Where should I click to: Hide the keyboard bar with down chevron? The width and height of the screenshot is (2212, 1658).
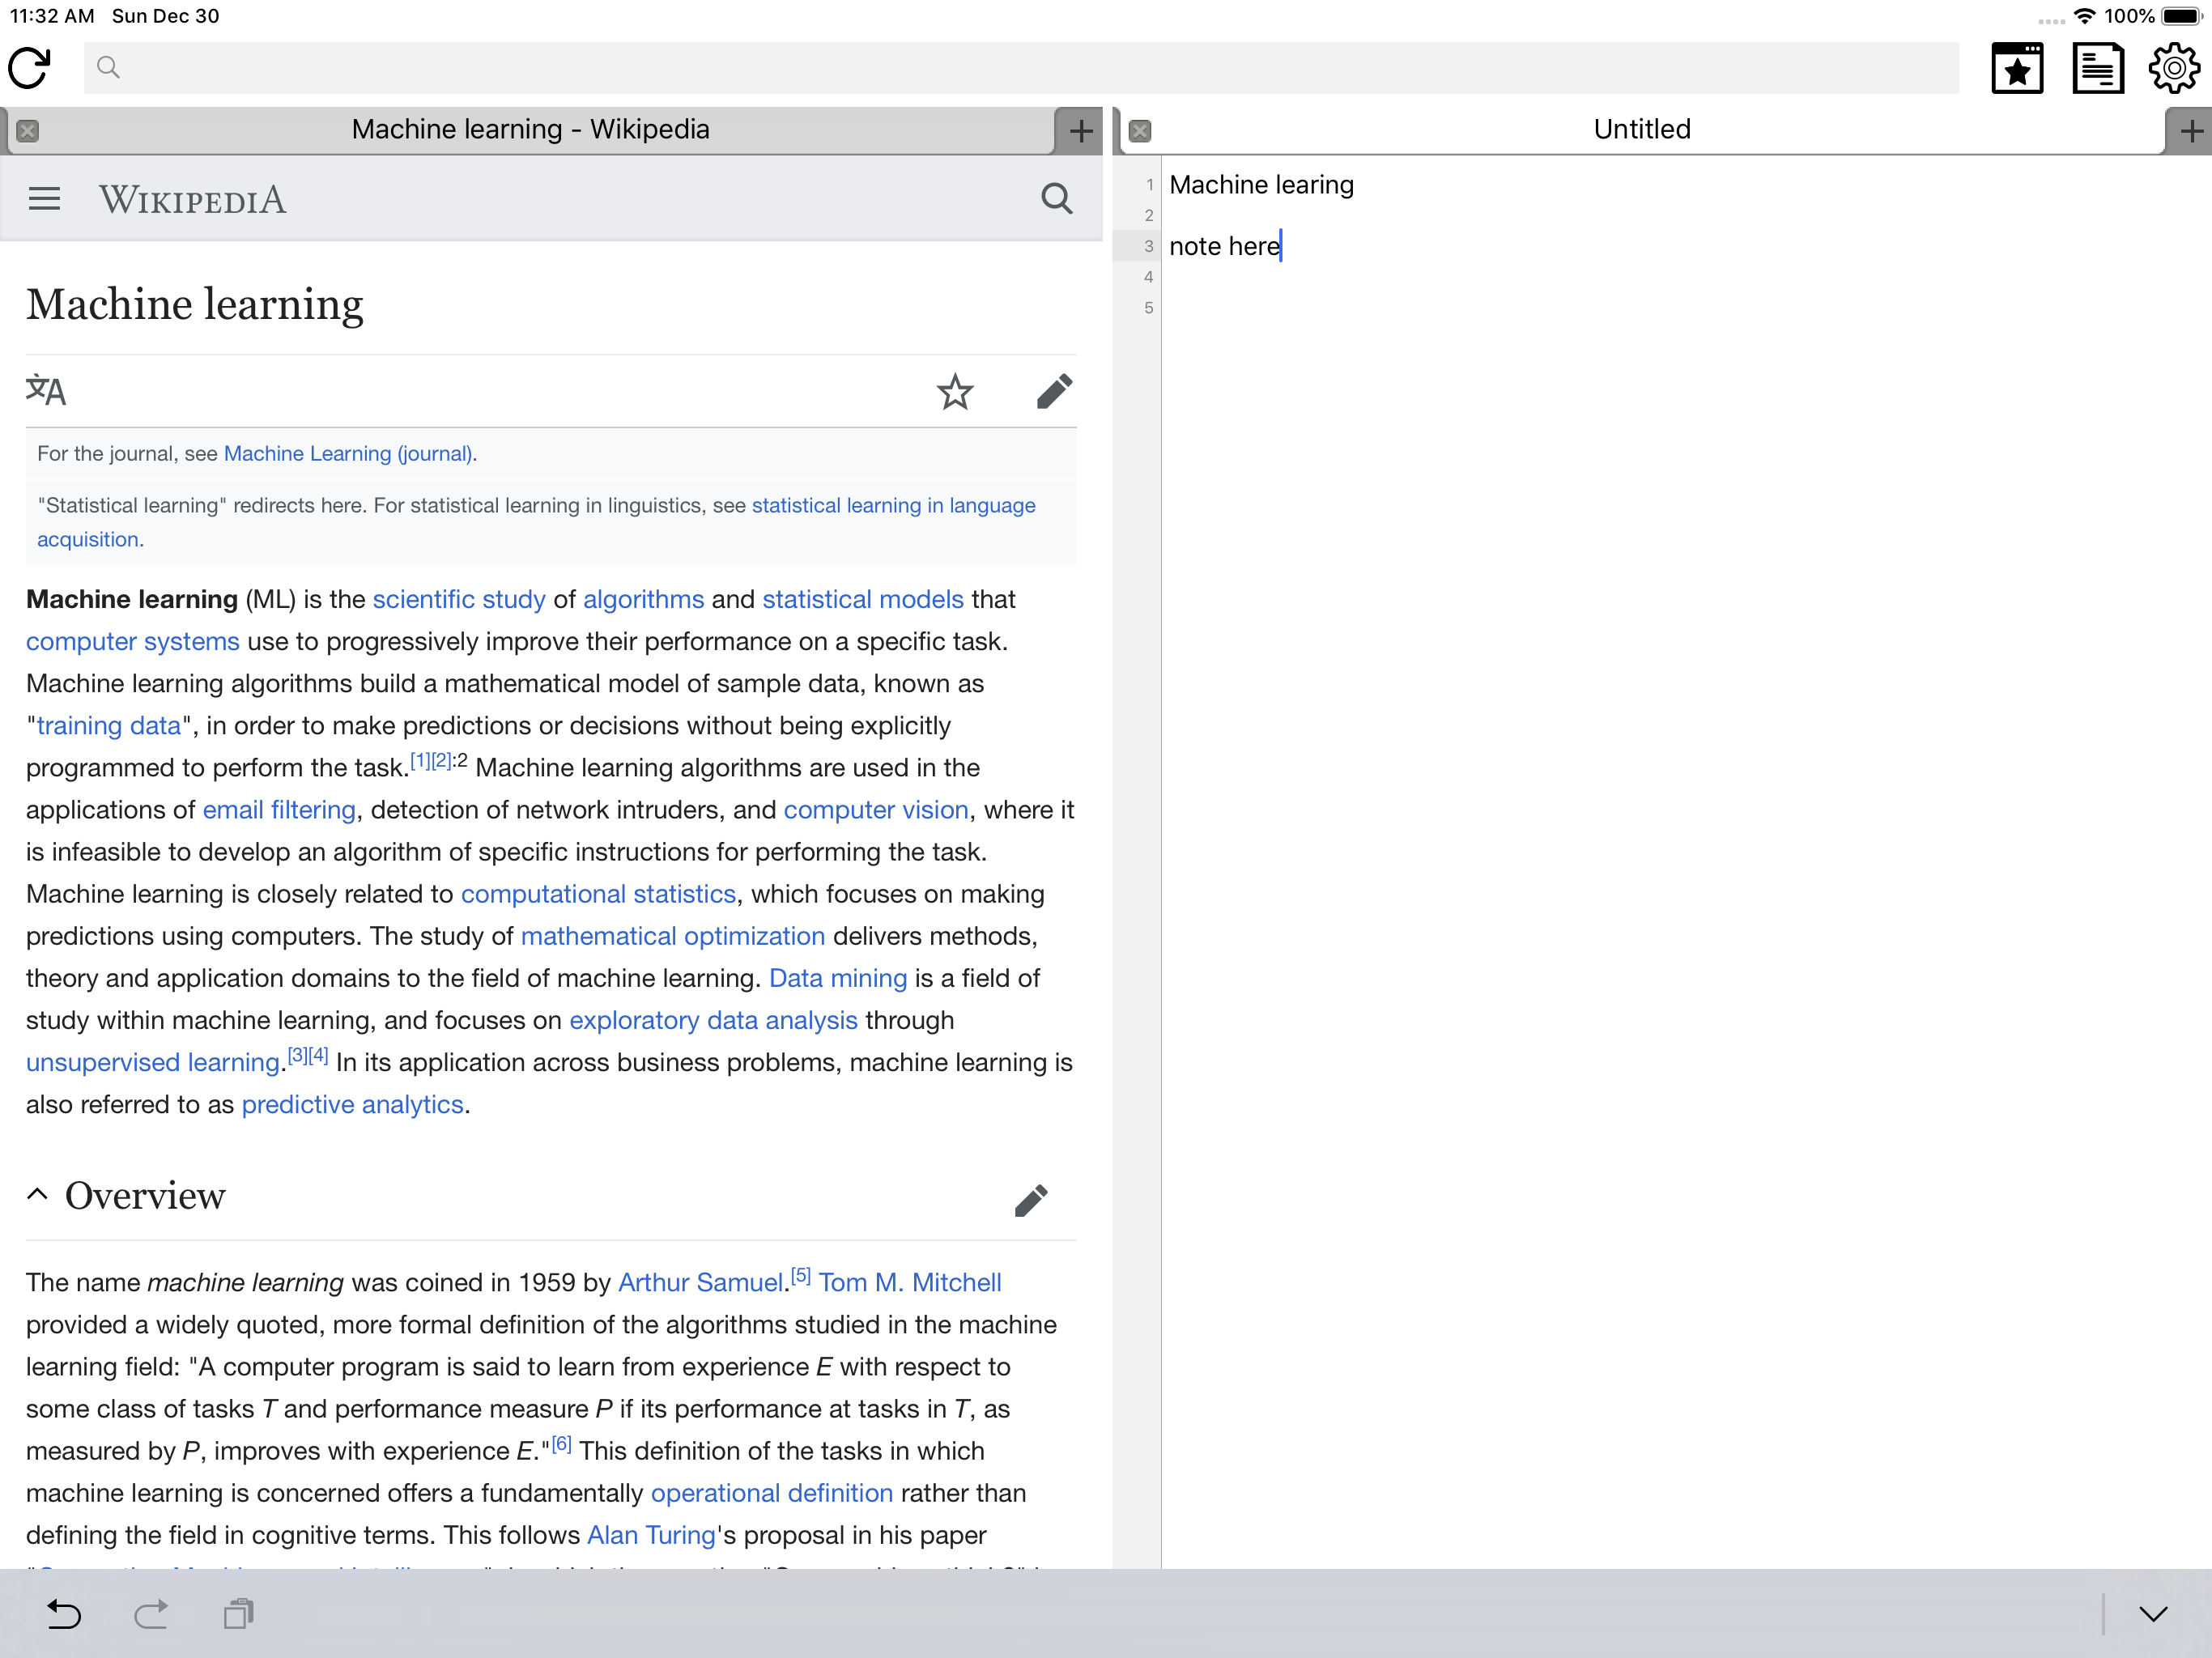click(2152, 1613)
